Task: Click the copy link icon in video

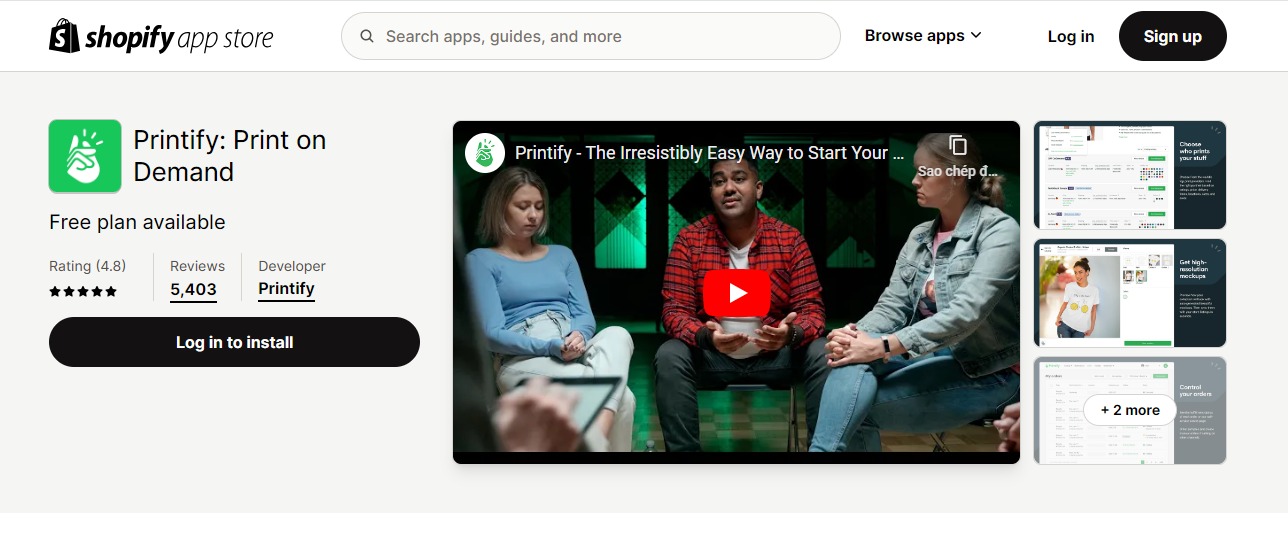Action: point(957,146)
